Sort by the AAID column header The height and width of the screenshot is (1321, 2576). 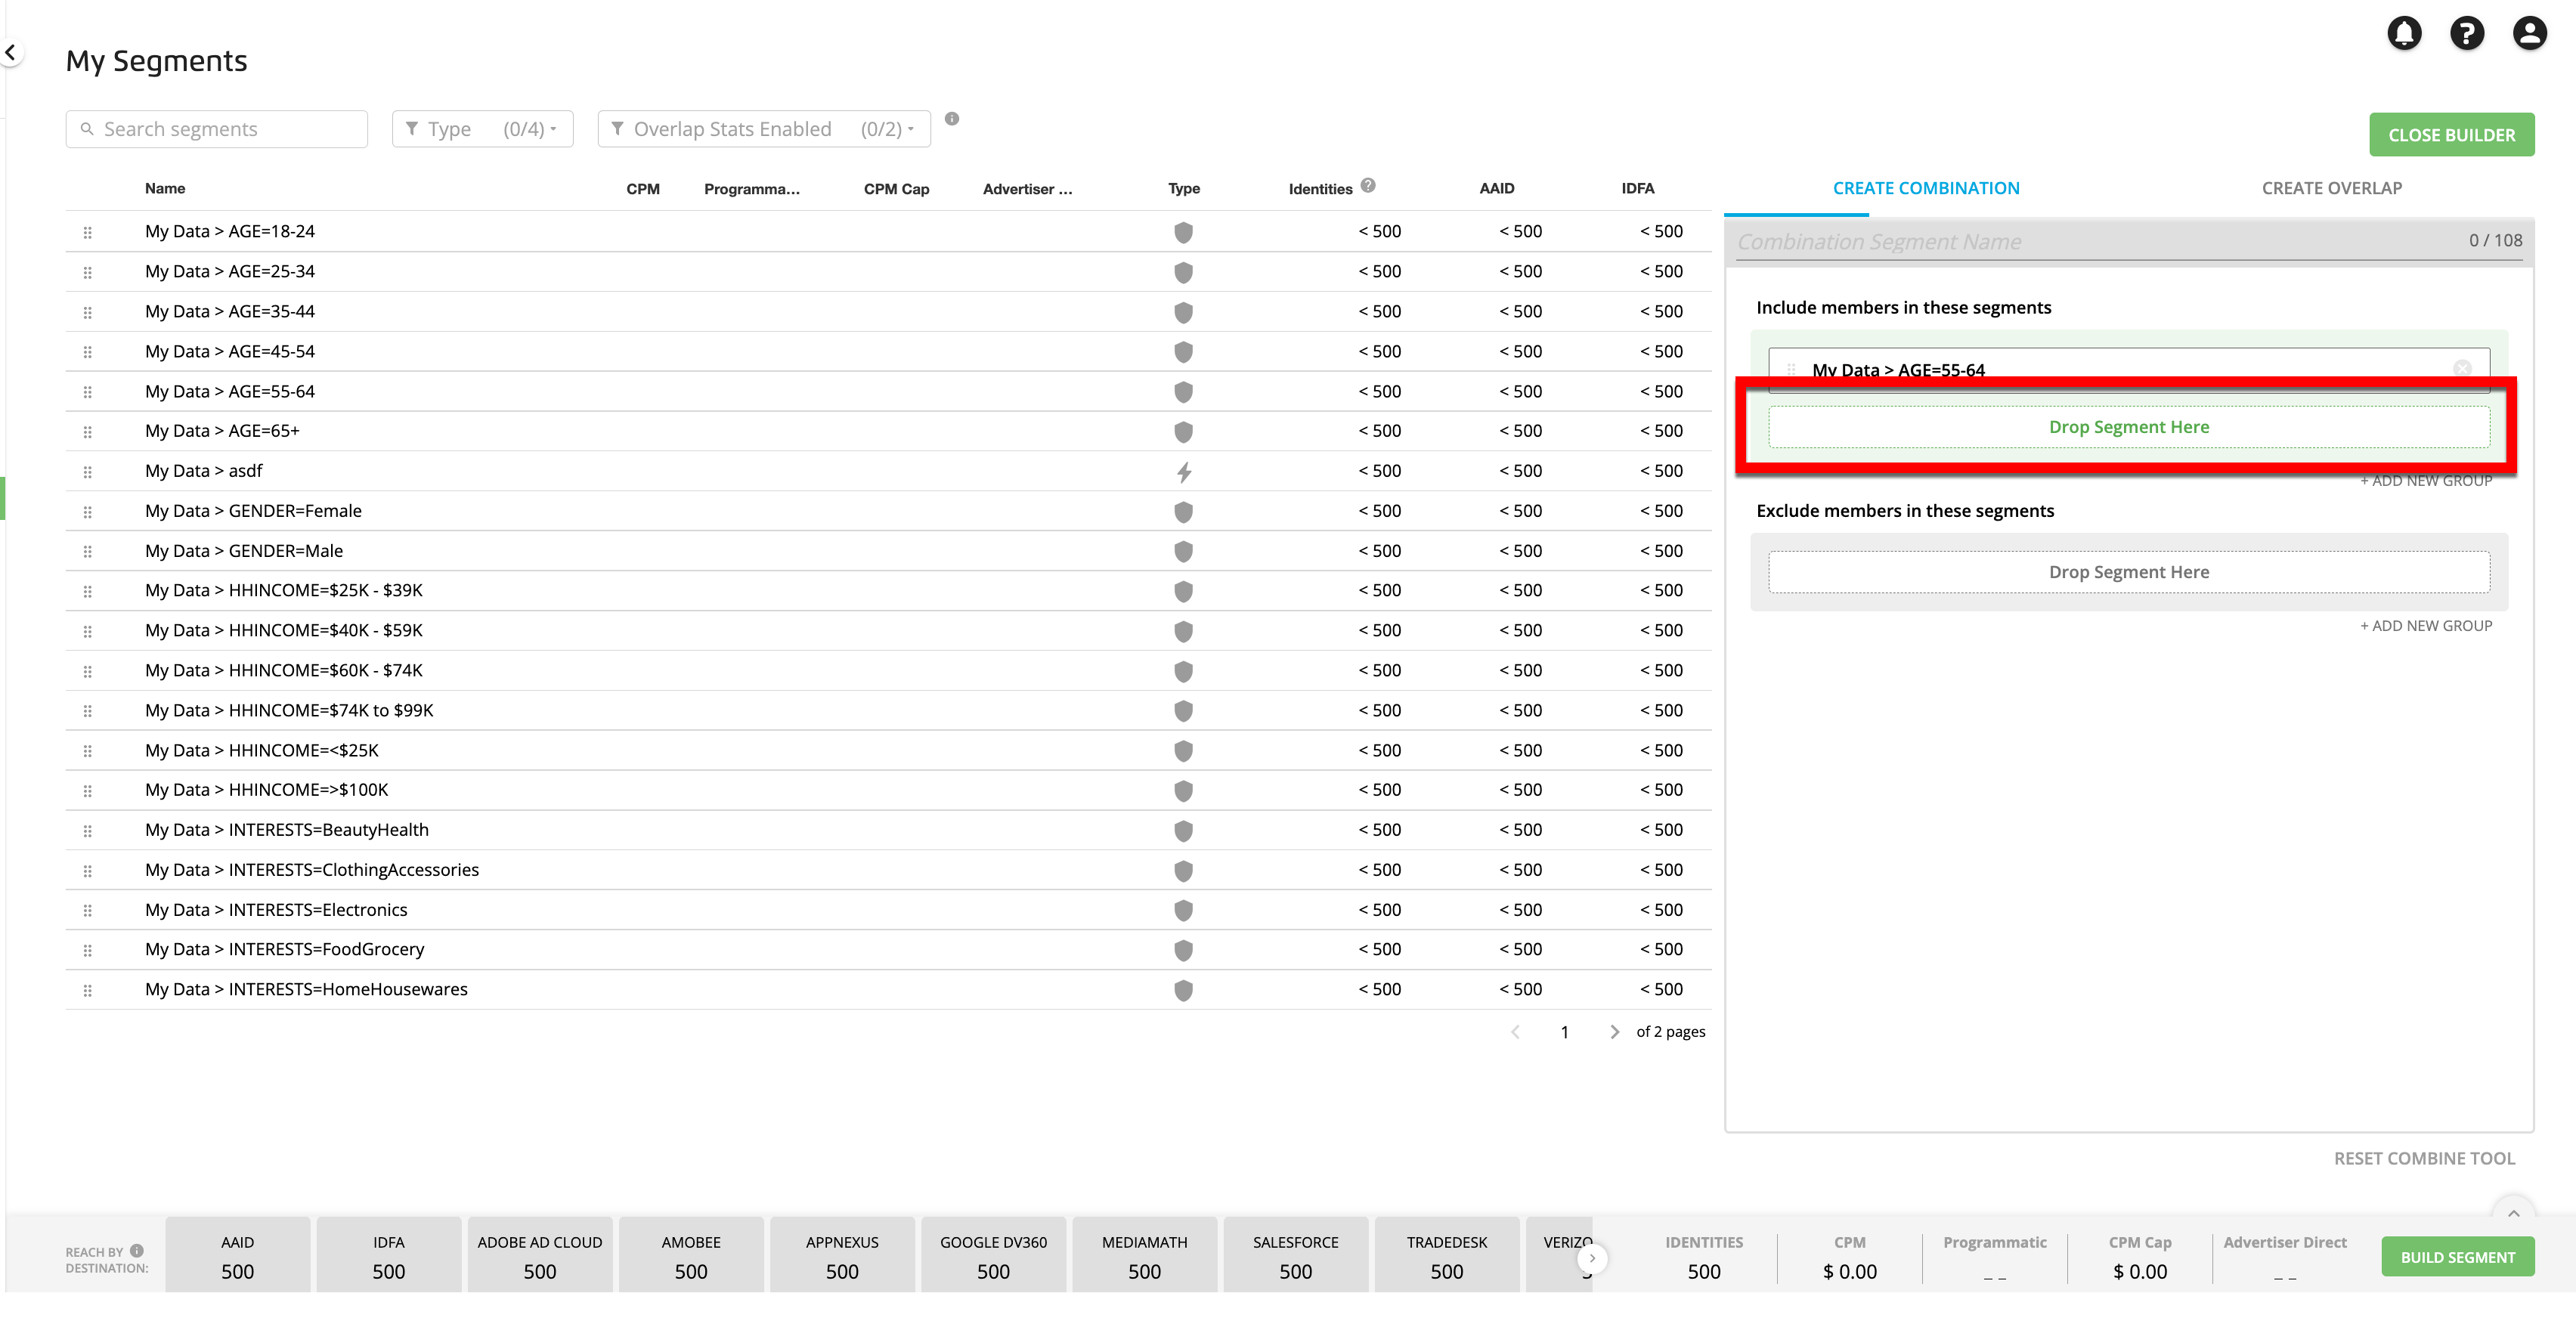pyautogui.click(x=1496, y=188)
